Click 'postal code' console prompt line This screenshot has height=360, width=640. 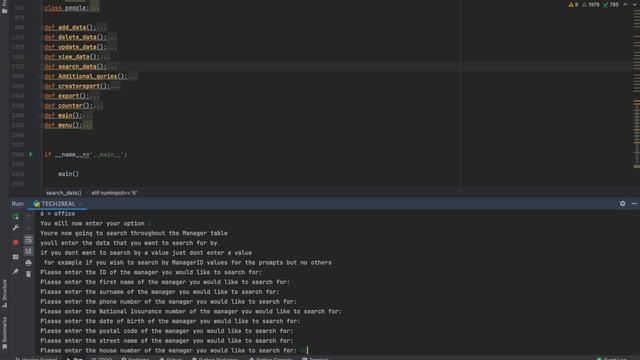167,331
